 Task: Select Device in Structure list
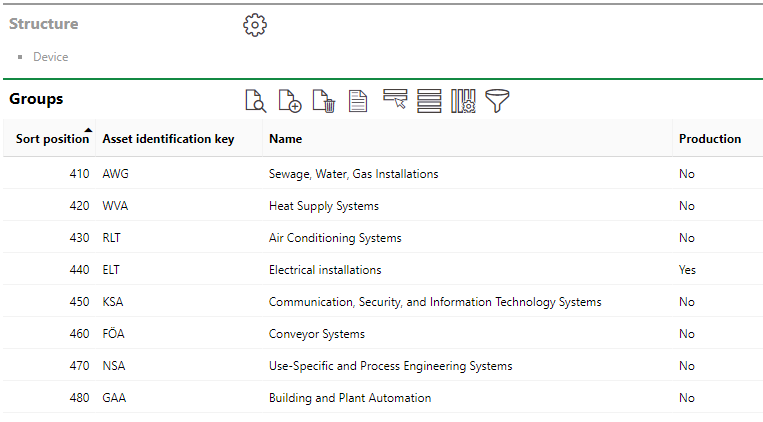51,57
